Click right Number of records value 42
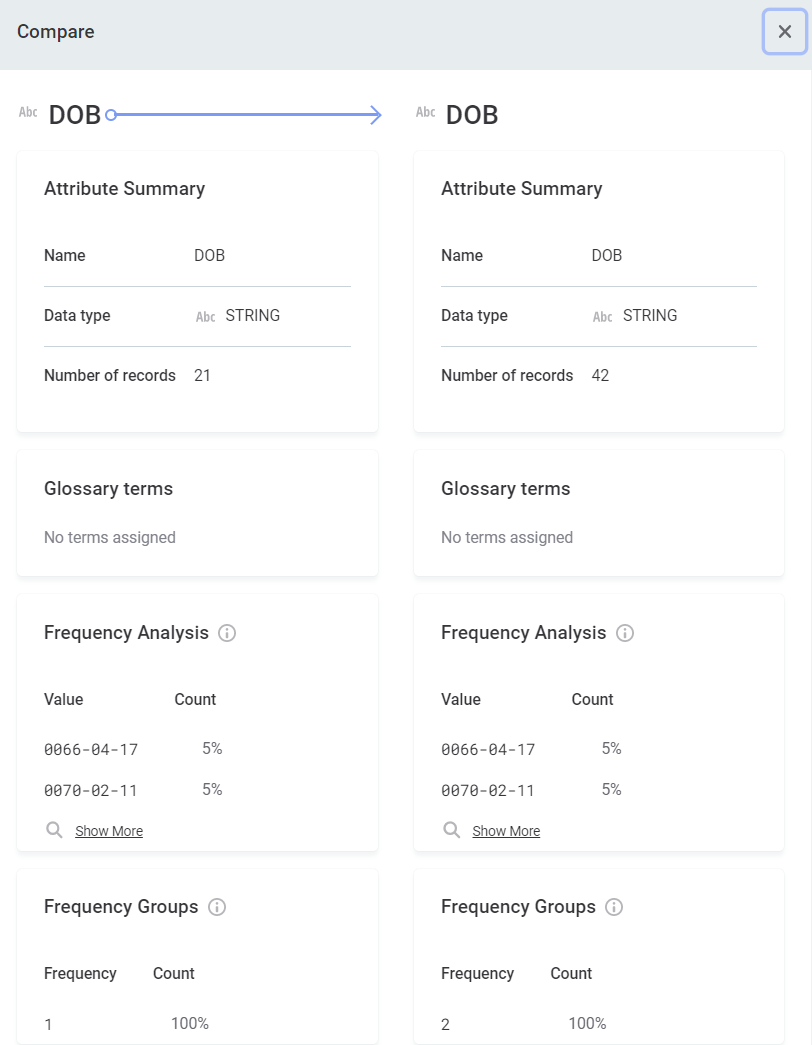Viewport: 812px width, 1045px height. click(600, 376)
